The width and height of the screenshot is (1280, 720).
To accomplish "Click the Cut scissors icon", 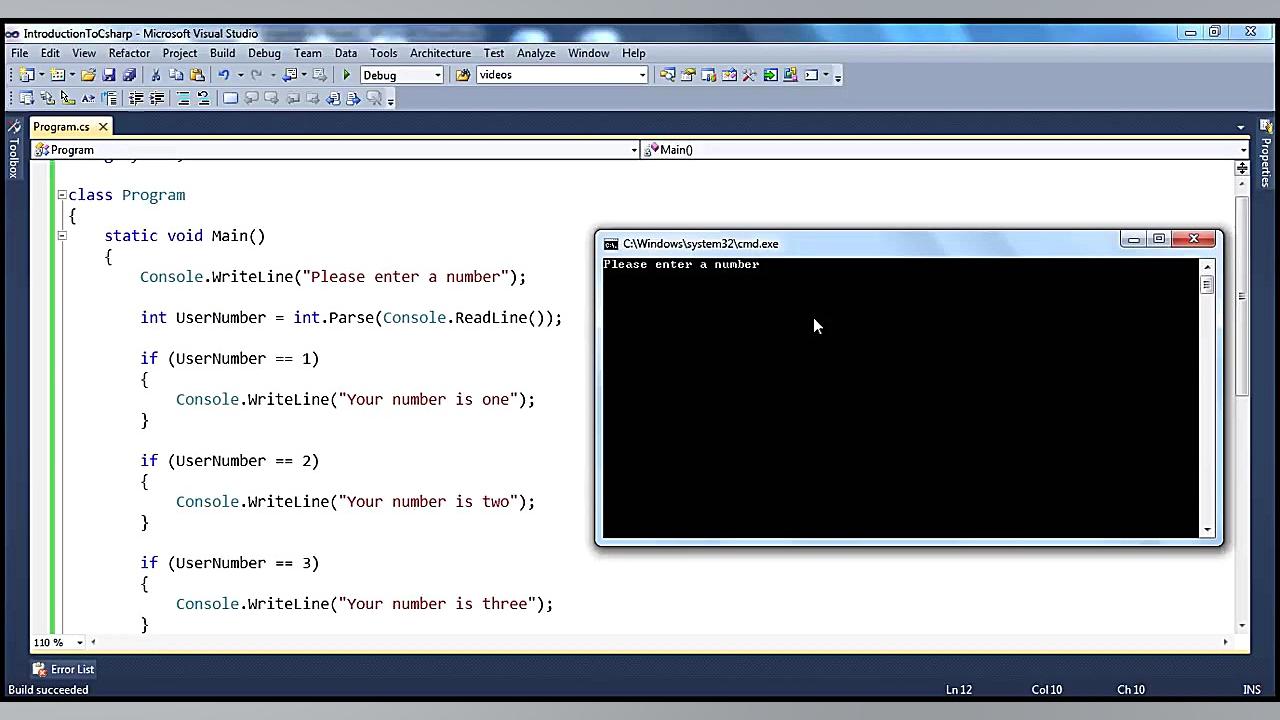I will (155, 75).
